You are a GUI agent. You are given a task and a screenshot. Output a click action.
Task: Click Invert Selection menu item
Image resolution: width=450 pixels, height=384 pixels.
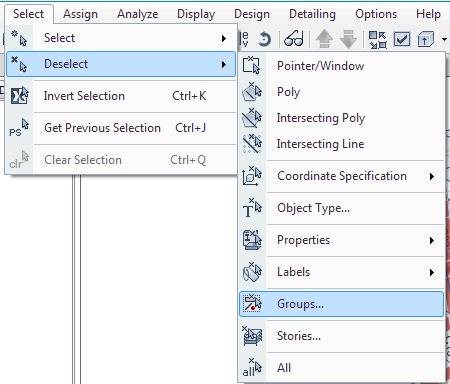click(x=121, y=96)
